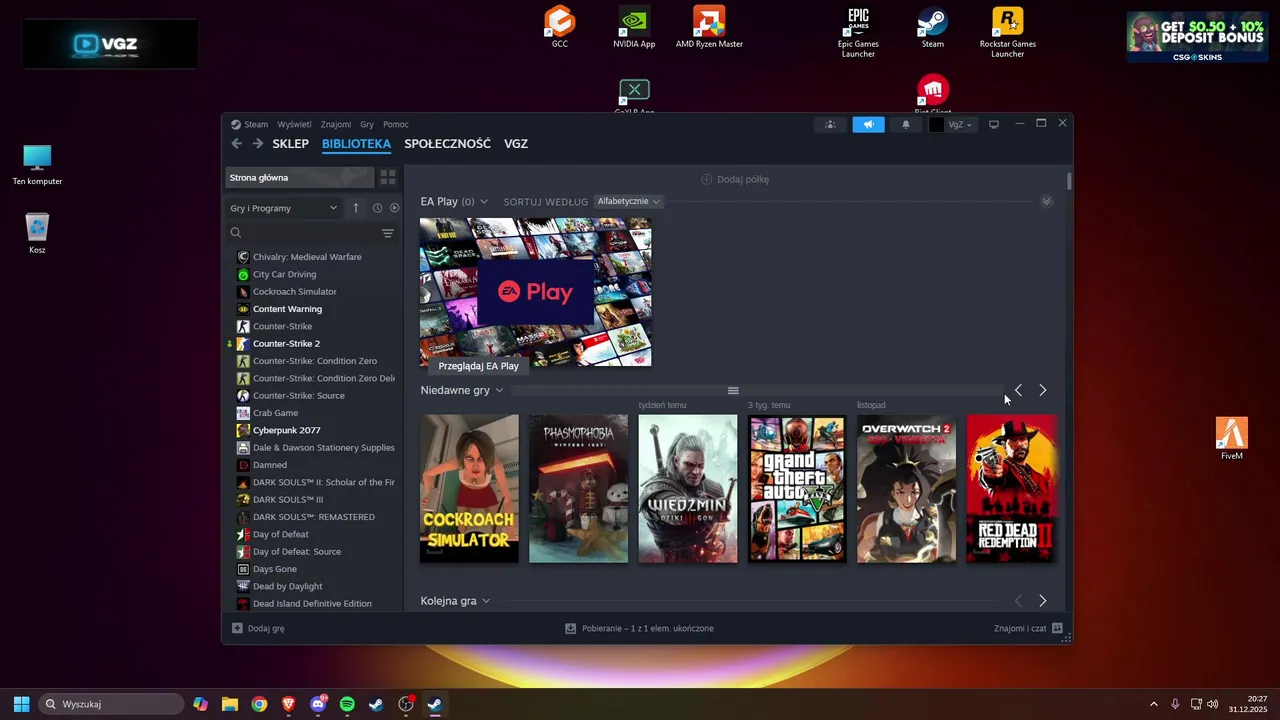Switch to Big Picture mode monitor icon
This screenshot has height=720, width=1280.
(994, 125)
